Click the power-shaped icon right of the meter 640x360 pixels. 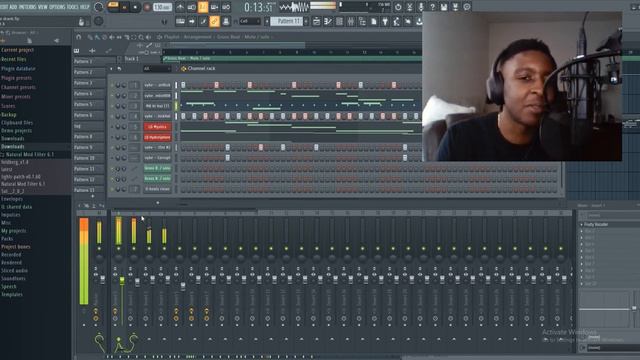tap(398, 7)
